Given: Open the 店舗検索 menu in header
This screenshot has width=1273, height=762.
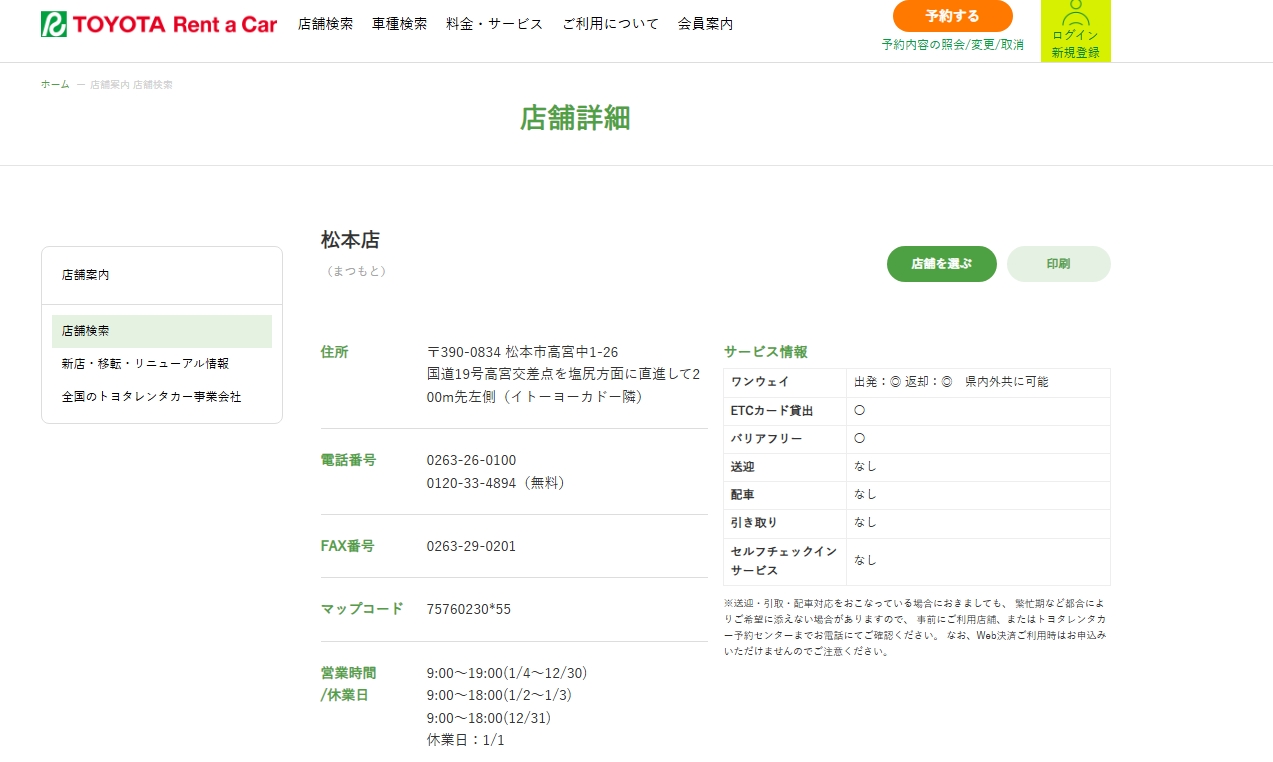Looking at the screenshot, I should [325, 24].
